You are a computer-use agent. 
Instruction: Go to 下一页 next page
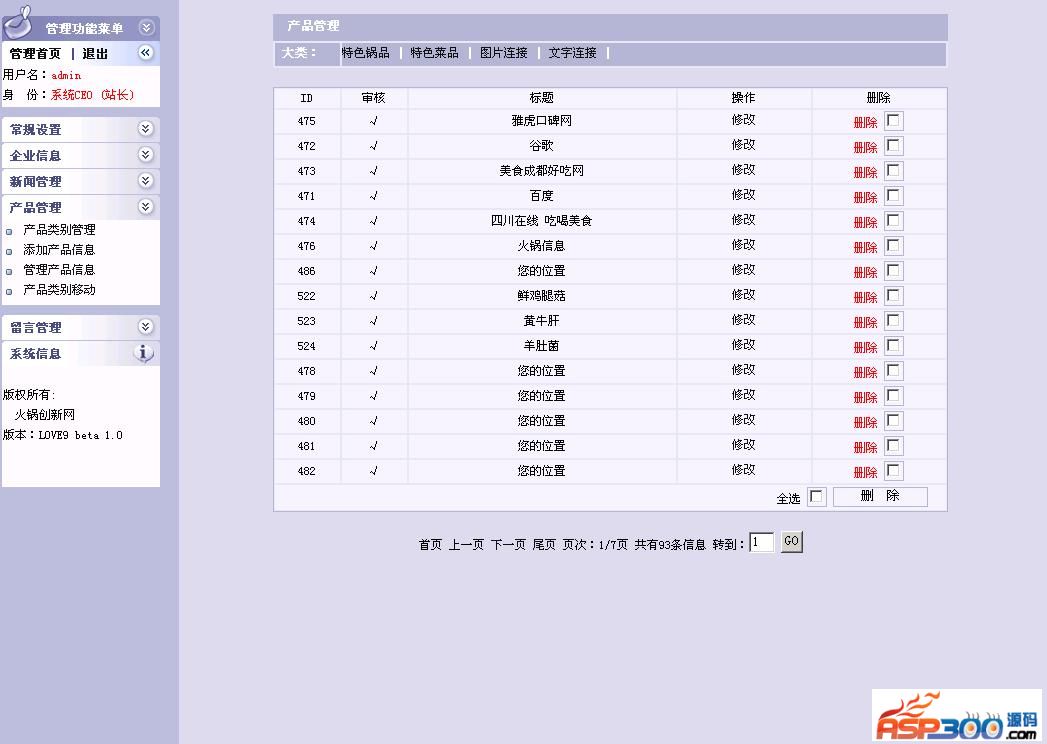click(x=509, y=545)
